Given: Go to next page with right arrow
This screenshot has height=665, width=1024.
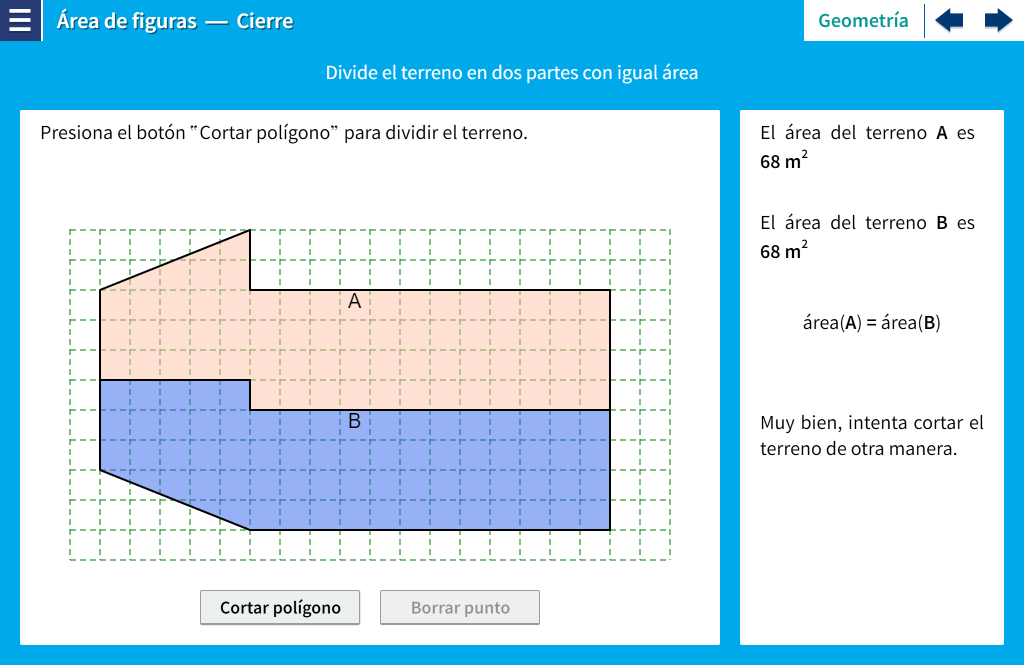Looking at the screenshot, I should point(998,20).
